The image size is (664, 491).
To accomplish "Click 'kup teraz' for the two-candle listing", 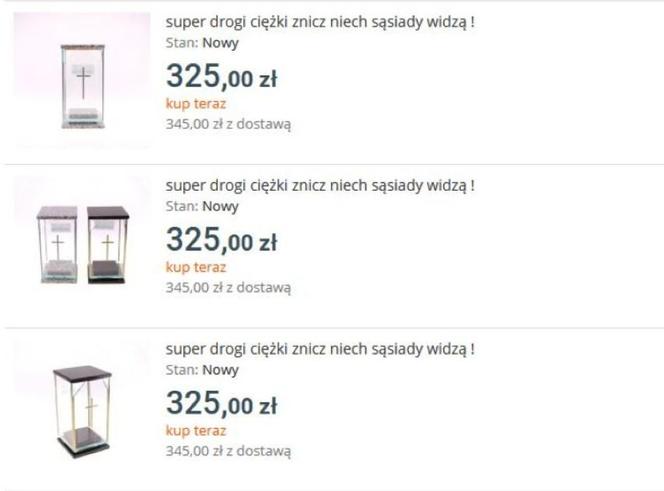I will [196, 267].
